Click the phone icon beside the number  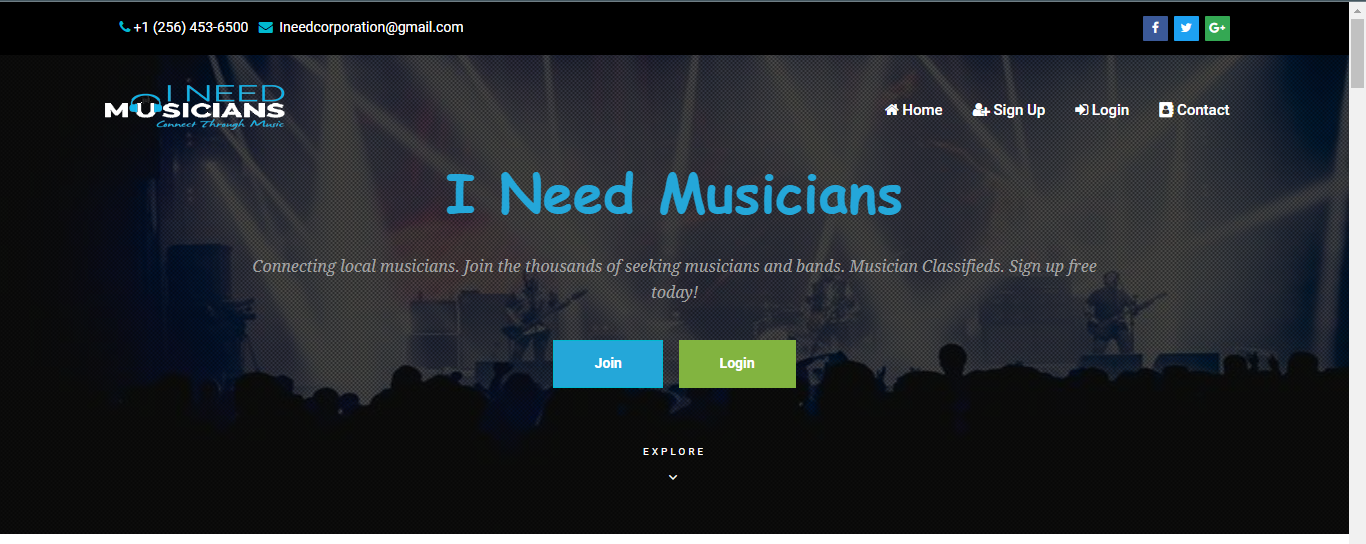pyautogui.click(x=124, y=27)
